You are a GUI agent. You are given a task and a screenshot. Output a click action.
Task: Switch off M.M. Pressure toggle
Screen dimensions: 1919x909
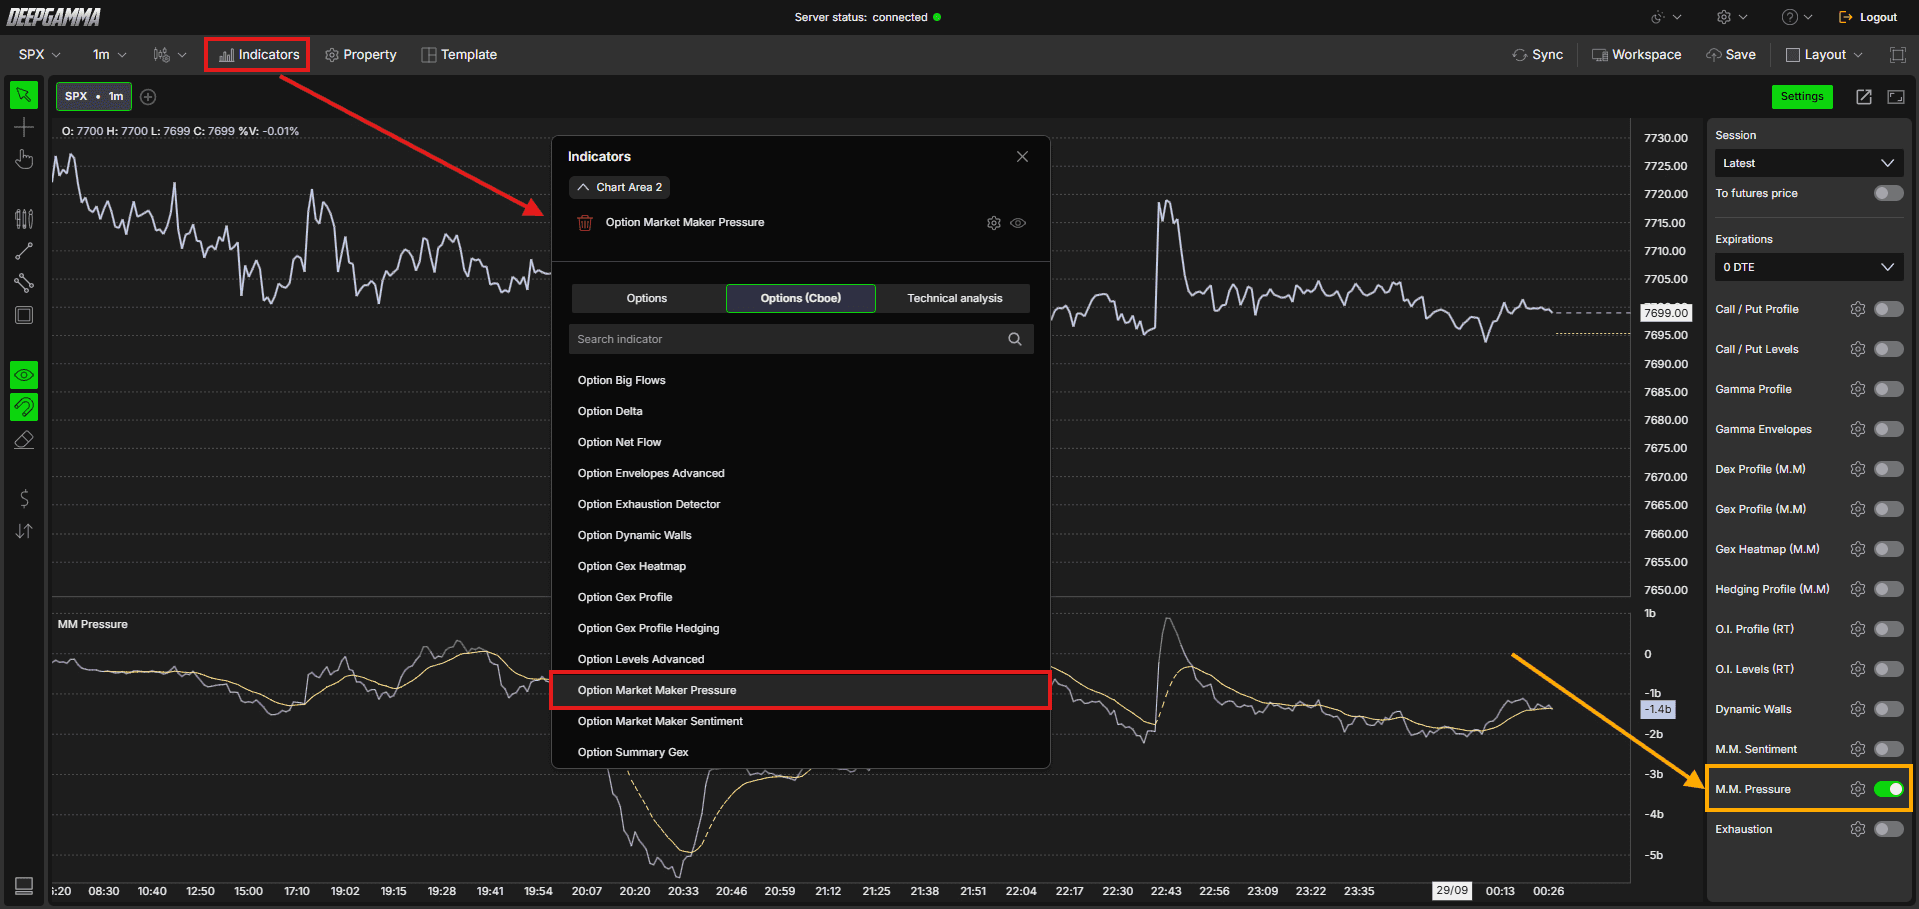1889,789
